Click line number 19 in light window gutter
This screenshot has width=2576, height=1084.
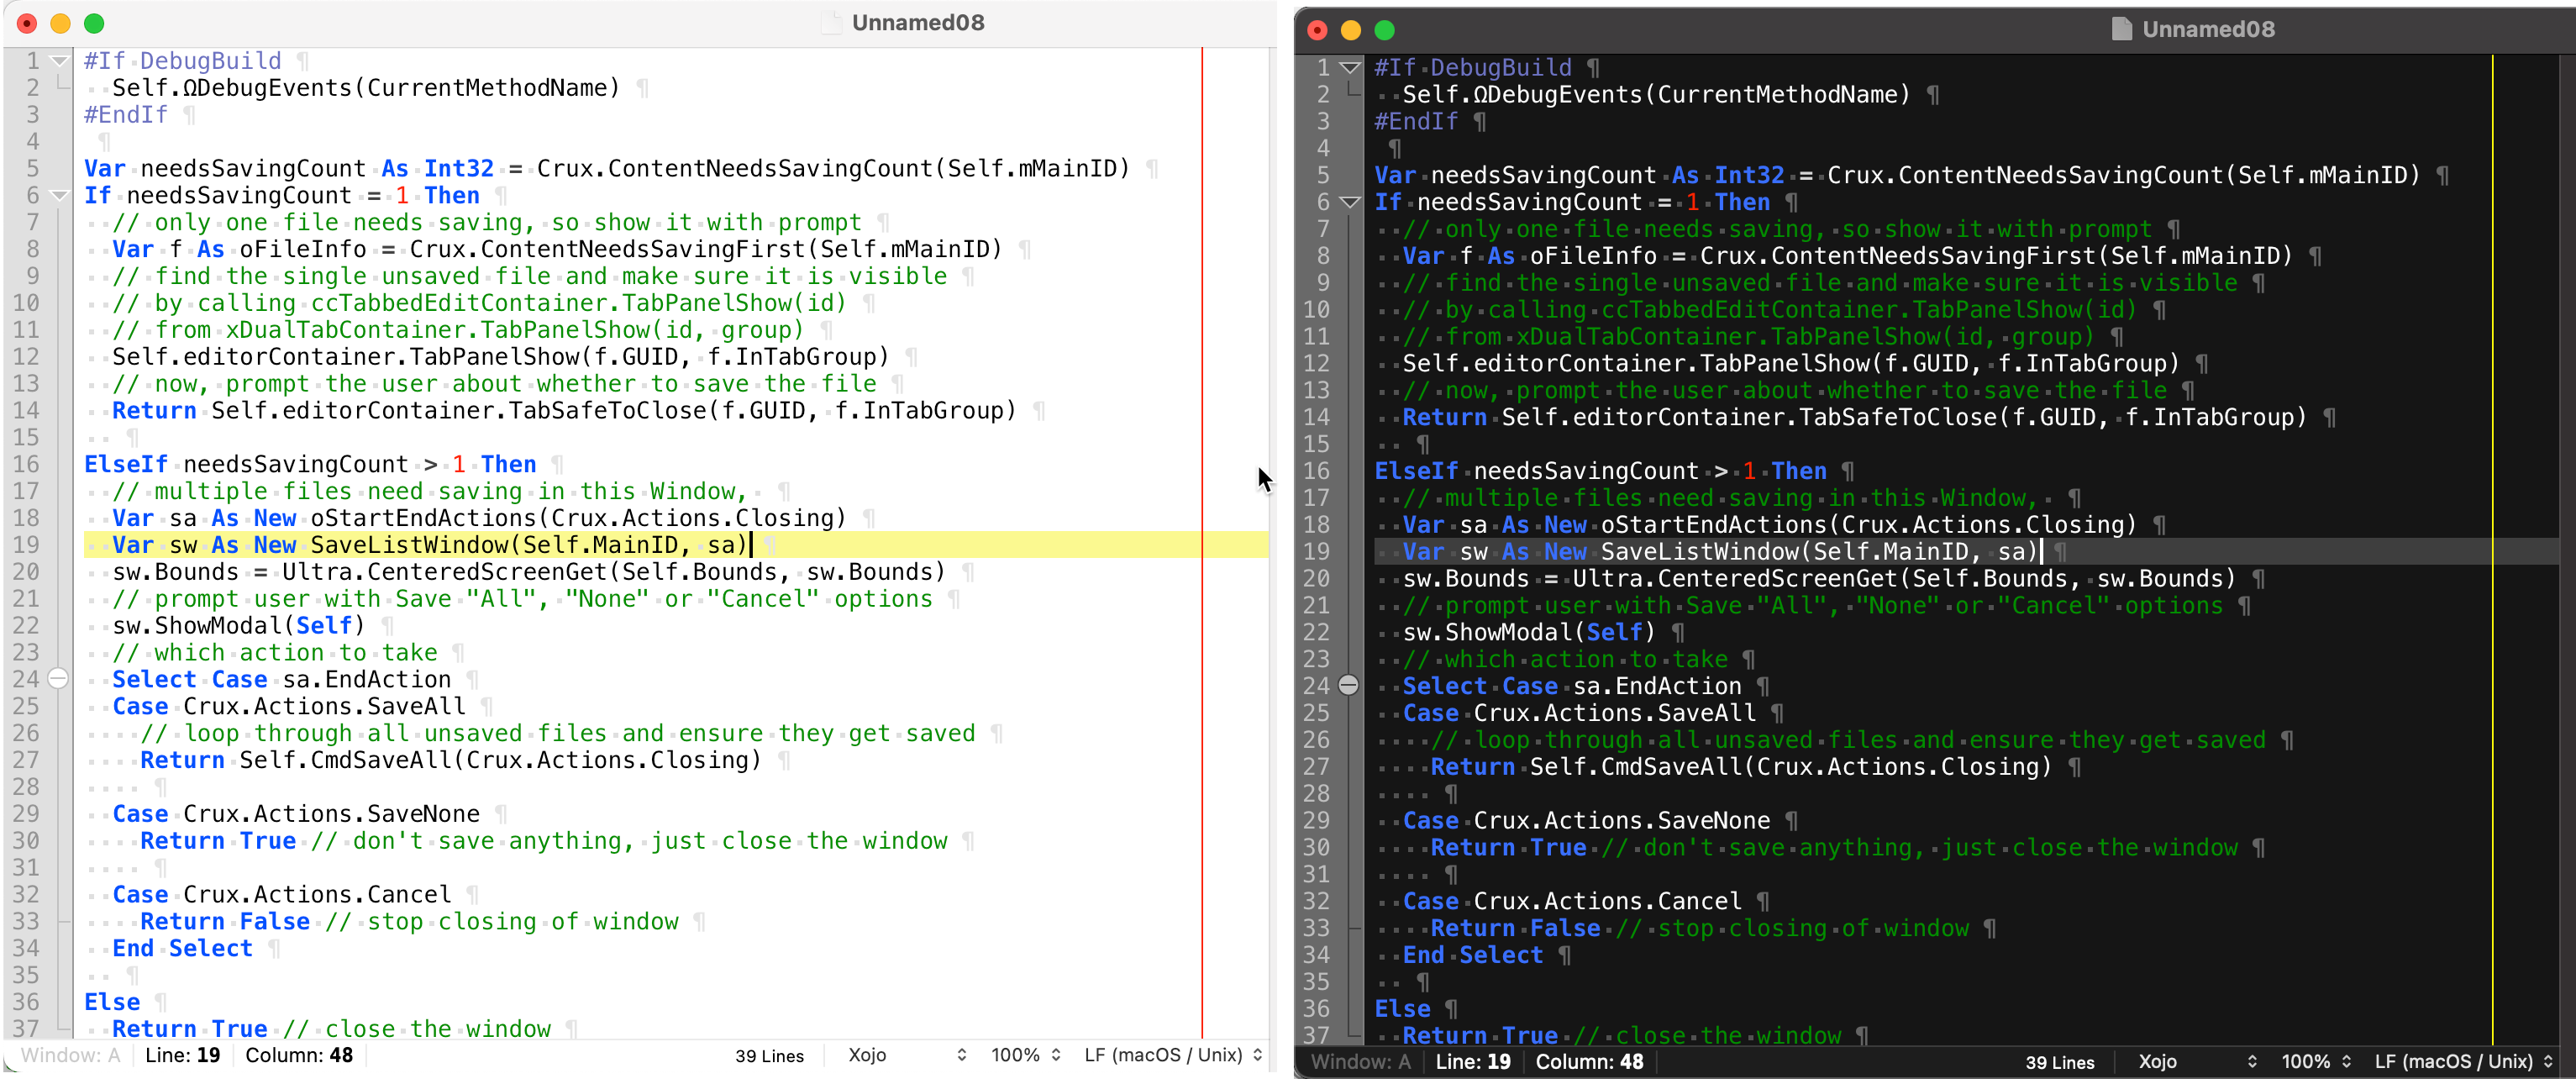[26, 545]
